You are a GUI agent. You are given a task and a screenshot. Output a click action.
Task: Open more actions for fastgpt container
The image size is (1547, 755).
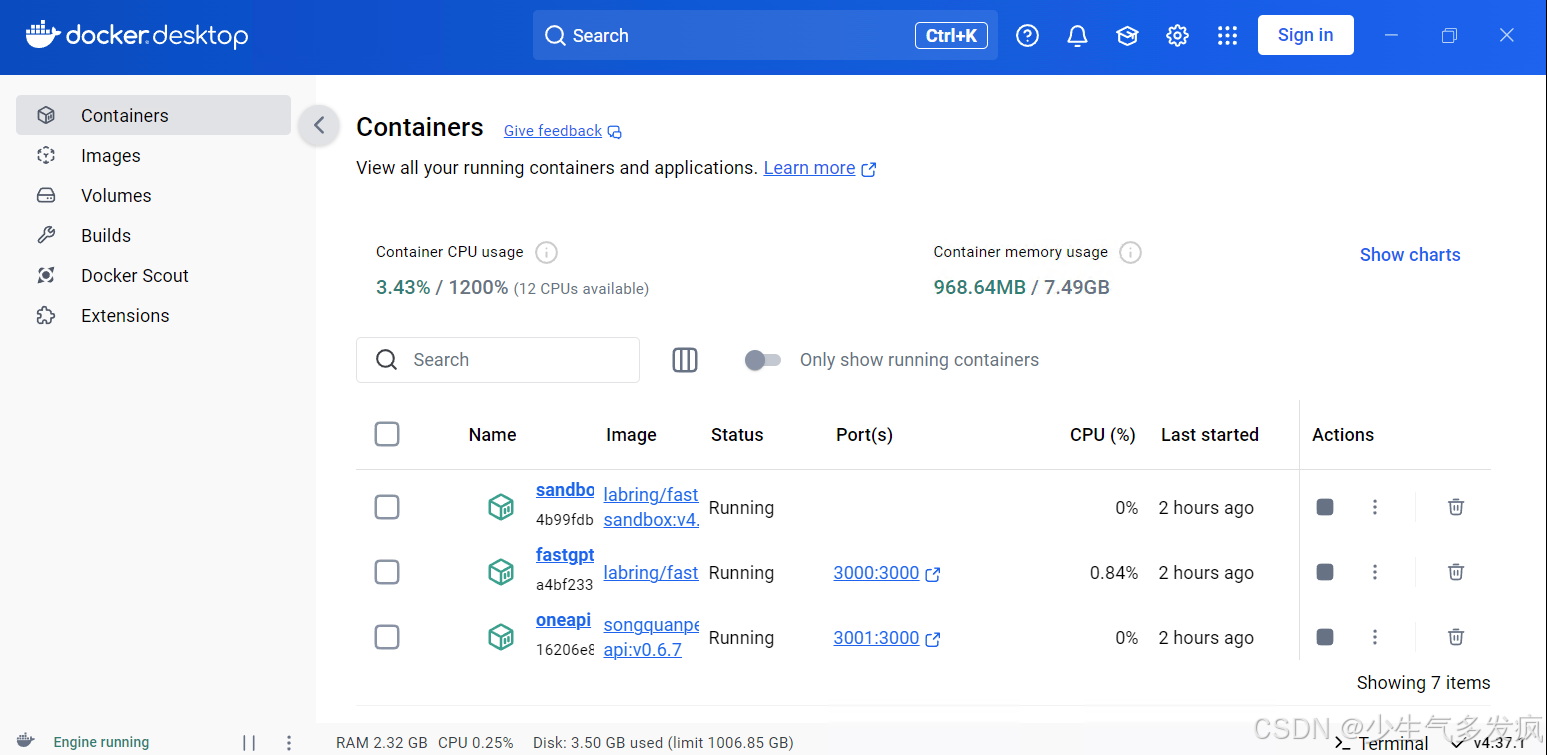1375,572
